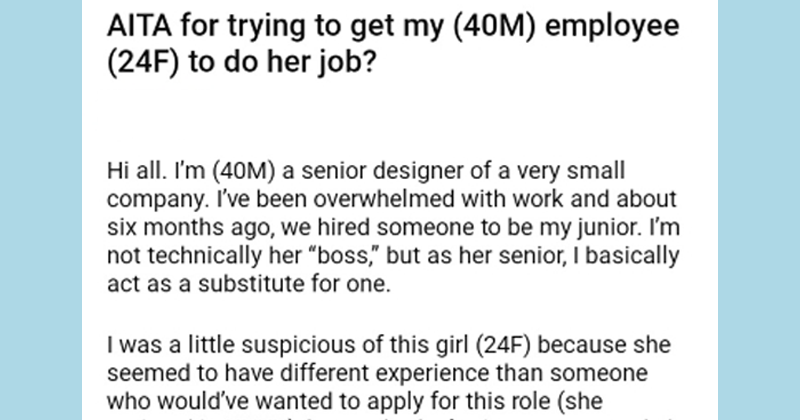The height and width of the screenshot is (420, 800).
Task: Click the line "act as a substitute for one."
Action: click(x=249, y=283)
